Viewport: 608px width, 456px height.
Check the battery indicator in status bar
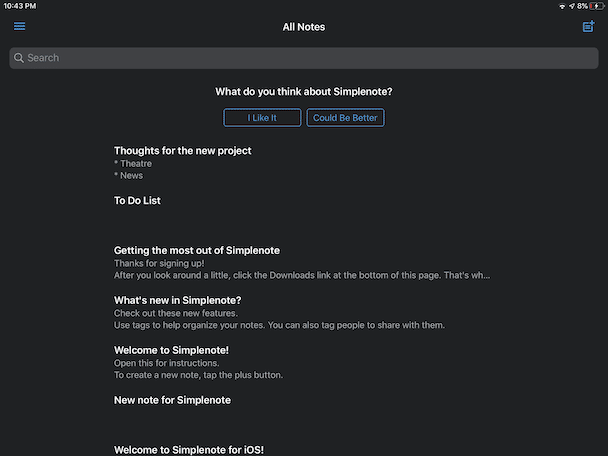coord(596,6)
